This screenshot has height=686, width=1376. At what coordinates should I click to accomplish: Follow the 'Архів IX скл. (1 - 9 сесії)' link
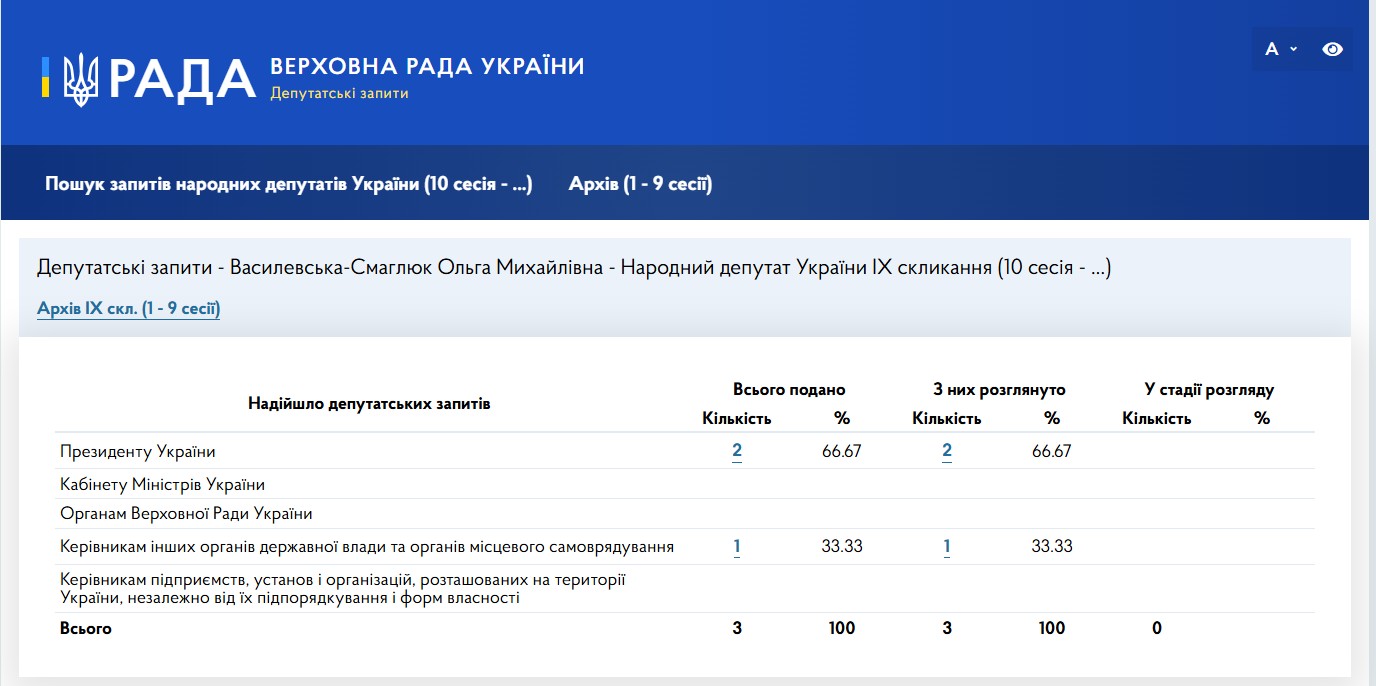click(128, 308)
